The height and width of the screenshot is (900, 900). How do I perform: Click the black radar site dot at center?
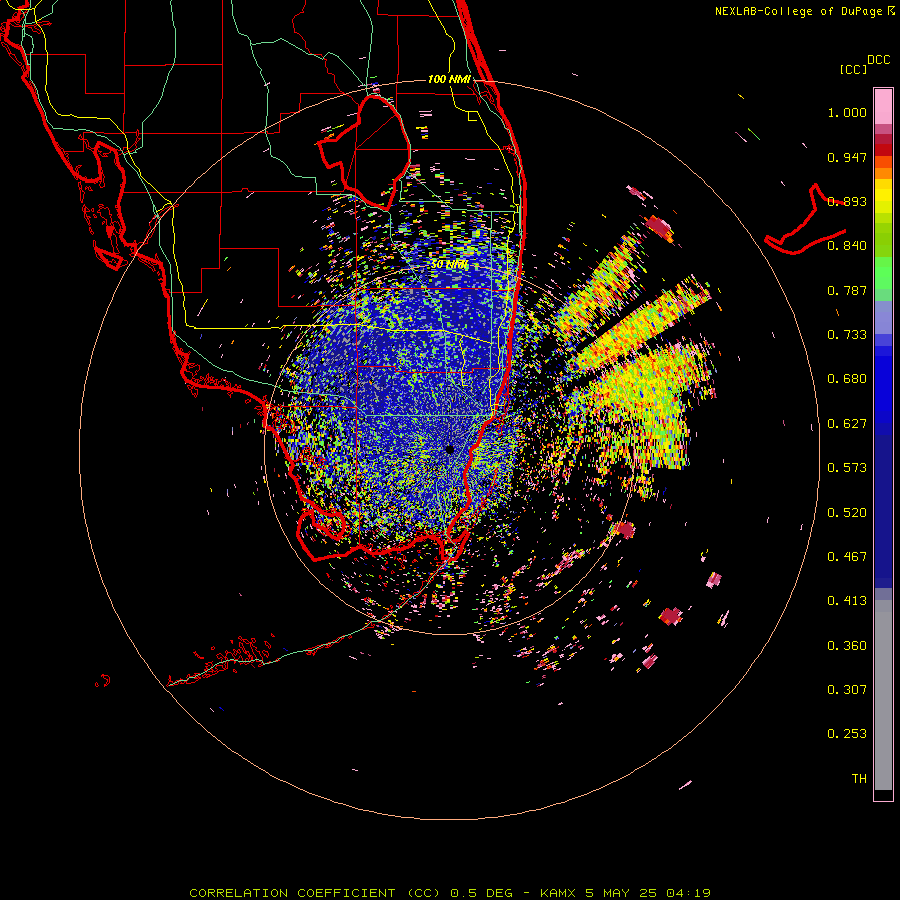pyautogui.click(x=449, y=449)
